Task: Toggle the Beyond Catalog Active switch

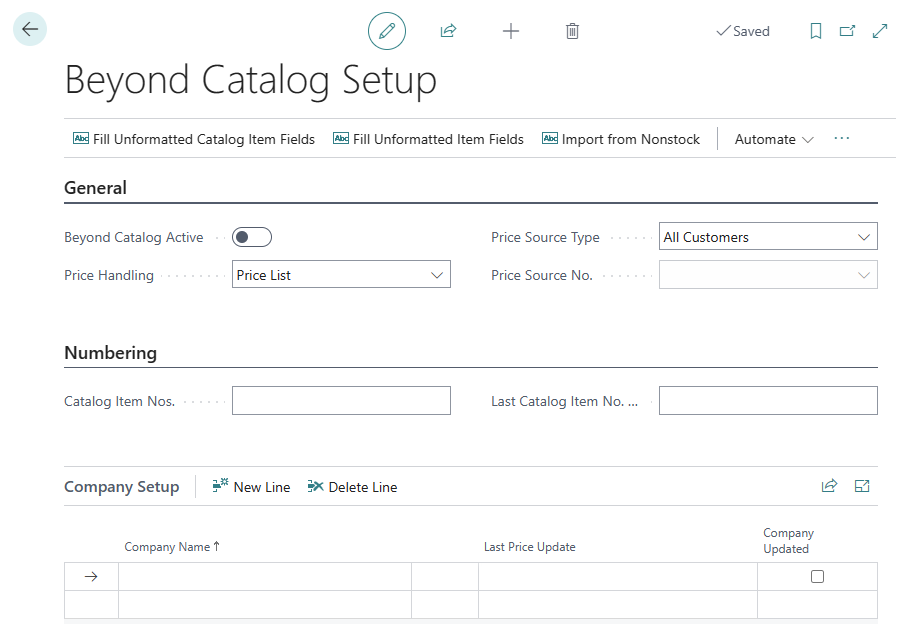Action: point(252,237)
